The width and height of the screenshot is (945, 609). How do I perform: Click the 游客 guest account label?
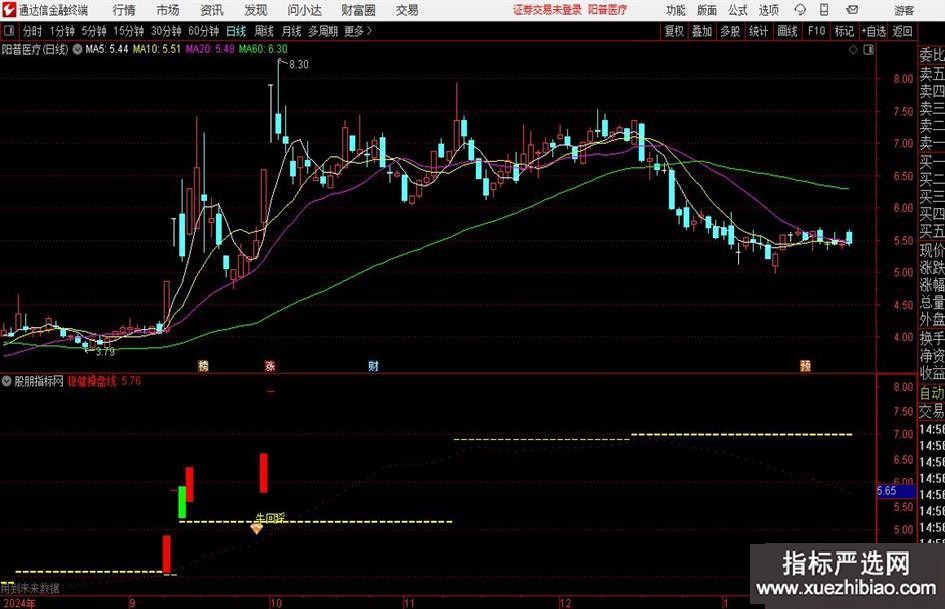pyautogui.click(x=904, y=10)
